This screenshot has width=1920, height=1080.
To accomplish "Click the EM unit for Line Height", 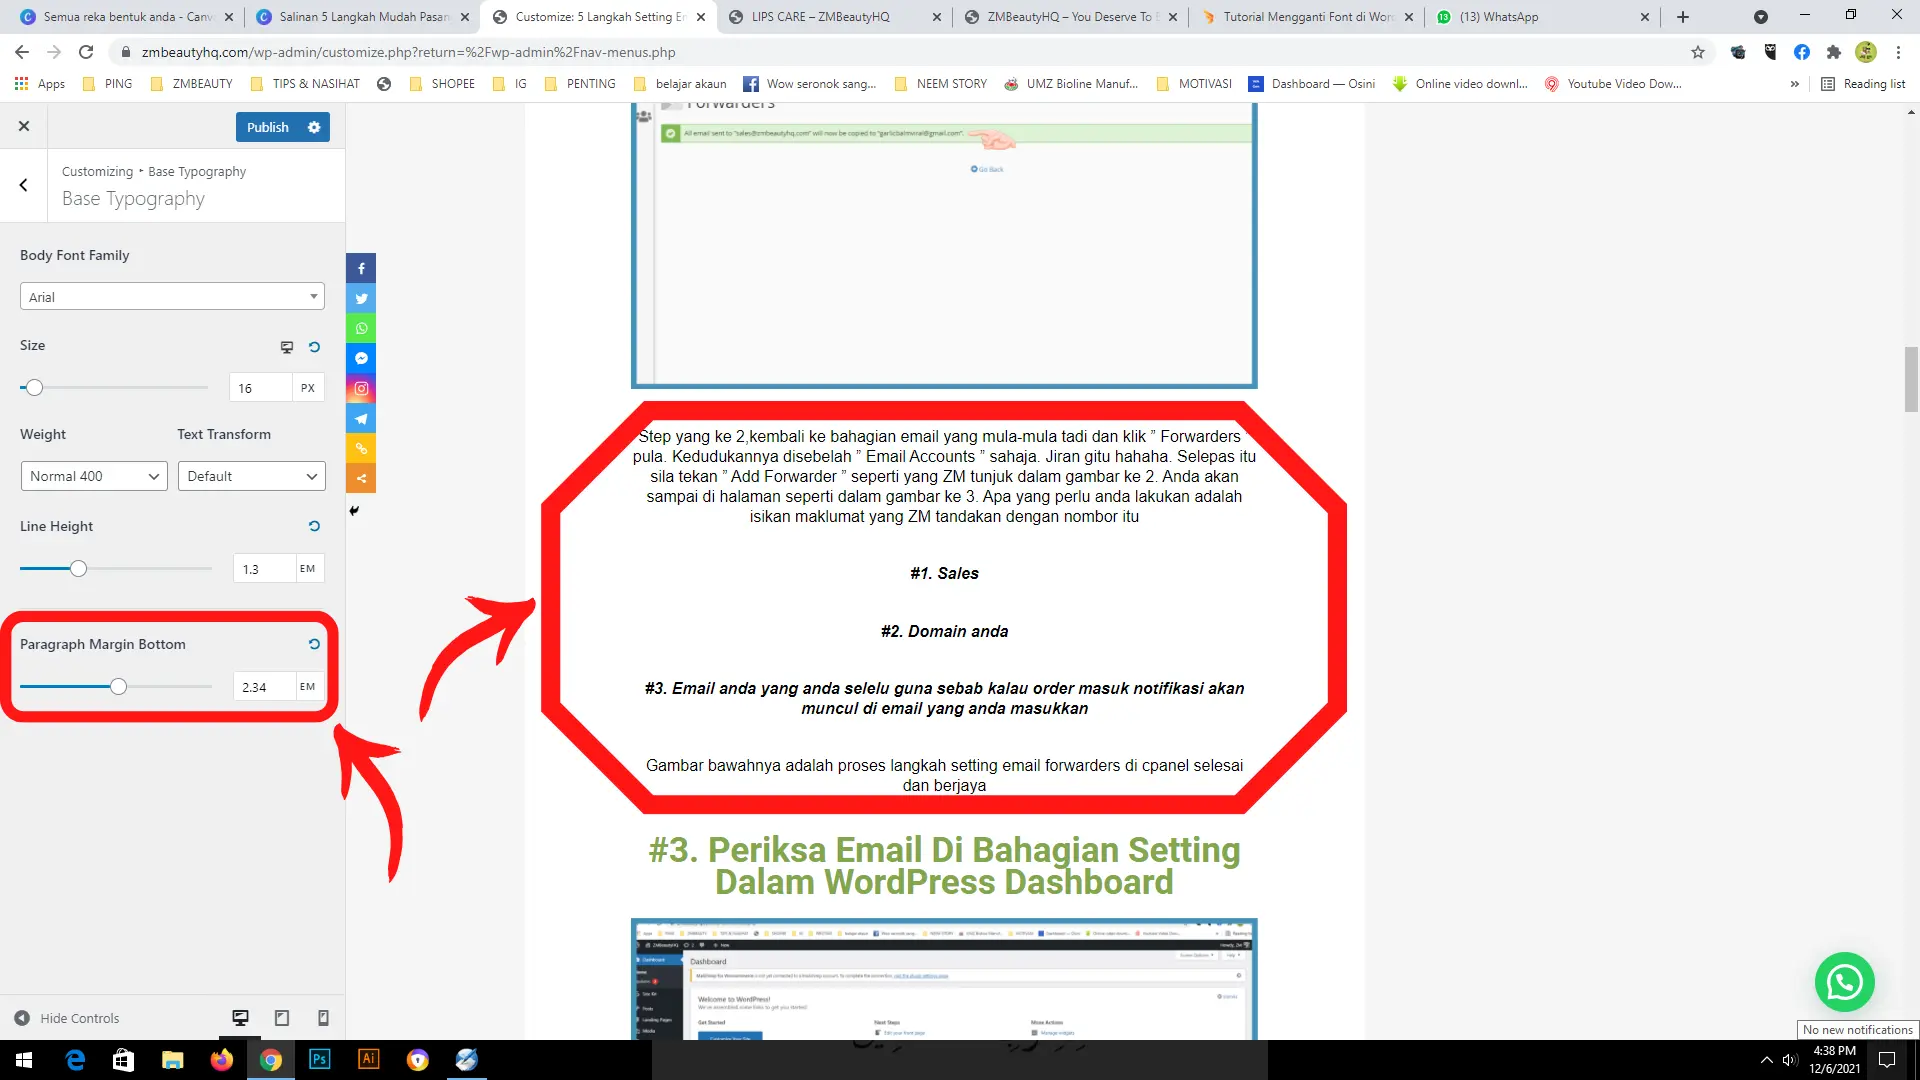I will tap(308, 569).
